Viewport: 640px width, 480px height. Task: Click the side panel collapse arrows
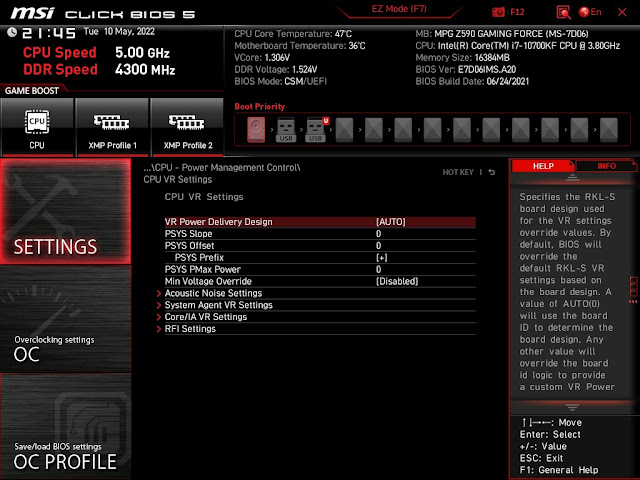click(x=633, y=302)
